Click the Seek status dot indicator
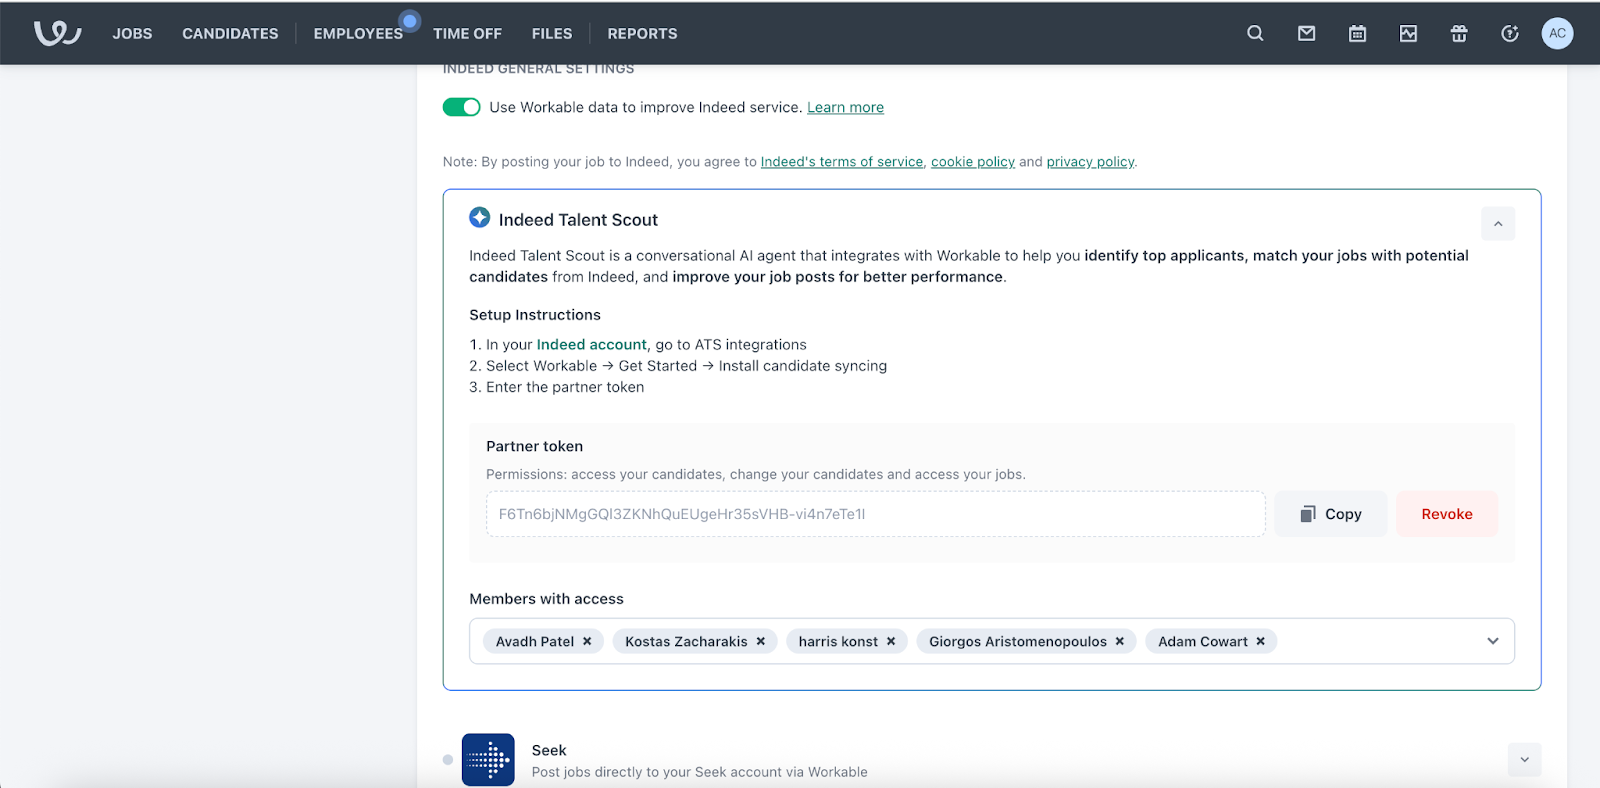 click(448, 760)
